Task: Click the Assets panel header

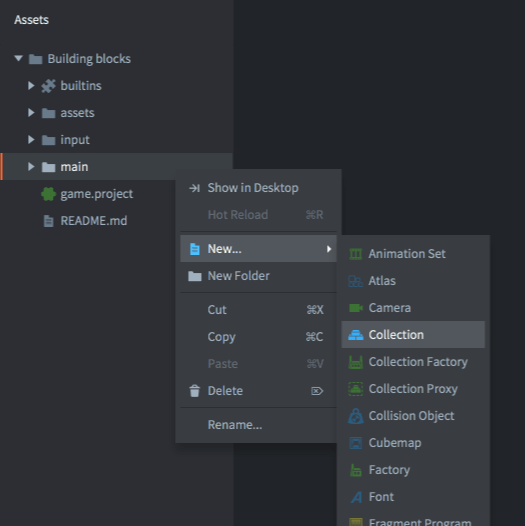Action: (x=32, y=20)
